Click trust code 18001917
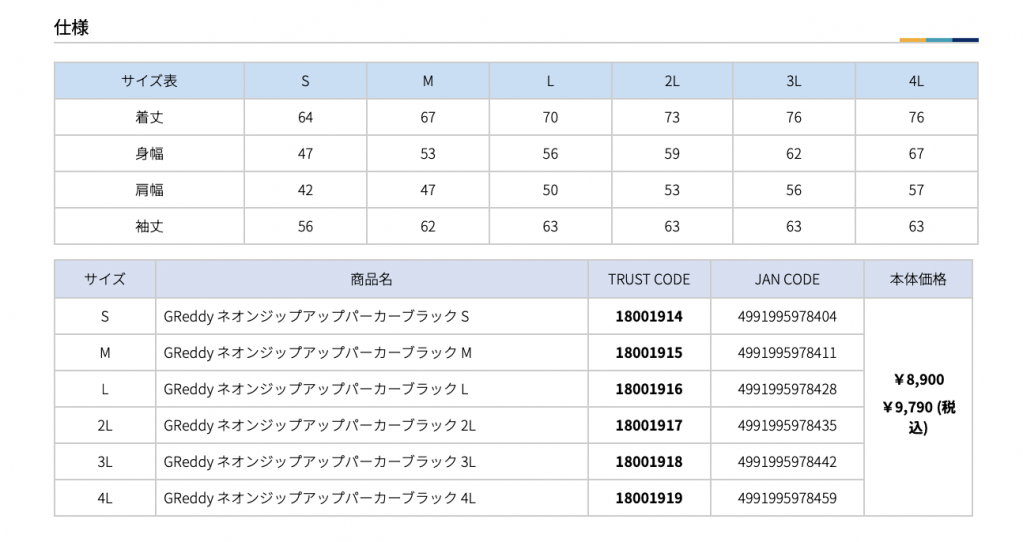Viewport: 1023px width, 542px height. tap(649, 426)
